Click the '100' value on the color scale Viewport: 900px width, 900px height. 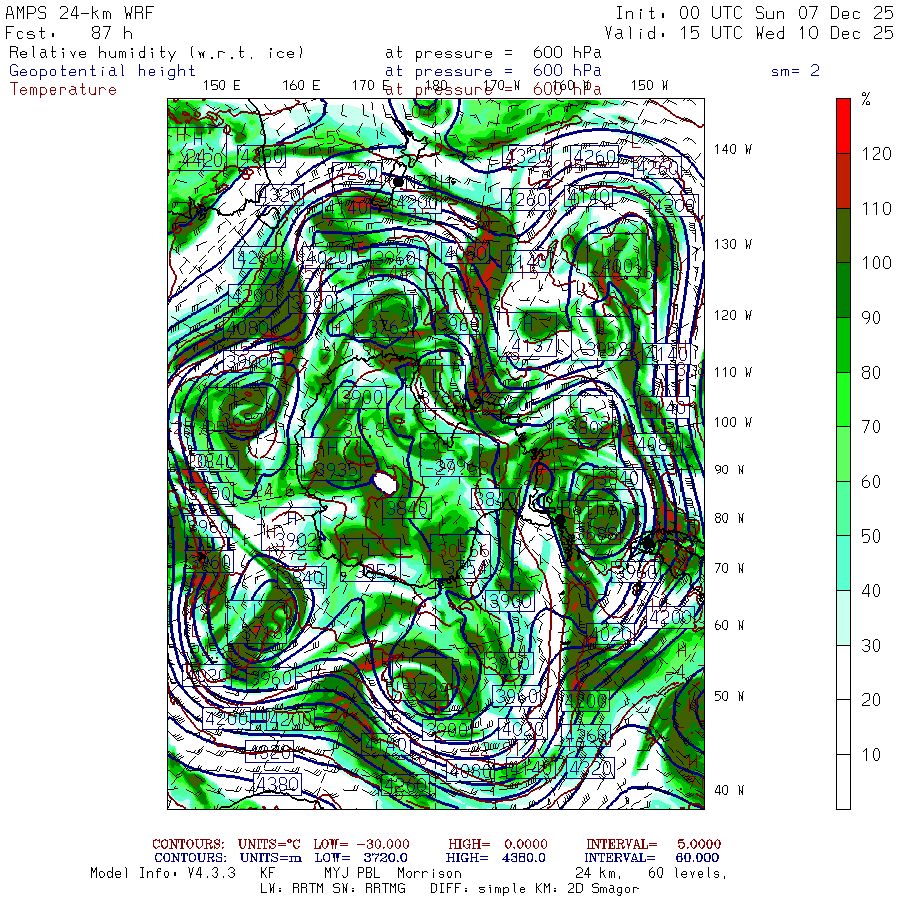[x=876, y=263]
